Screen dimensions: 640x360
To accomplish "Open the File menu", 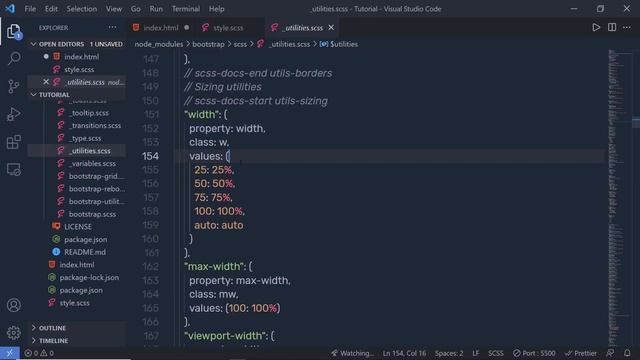I will 30,9.
